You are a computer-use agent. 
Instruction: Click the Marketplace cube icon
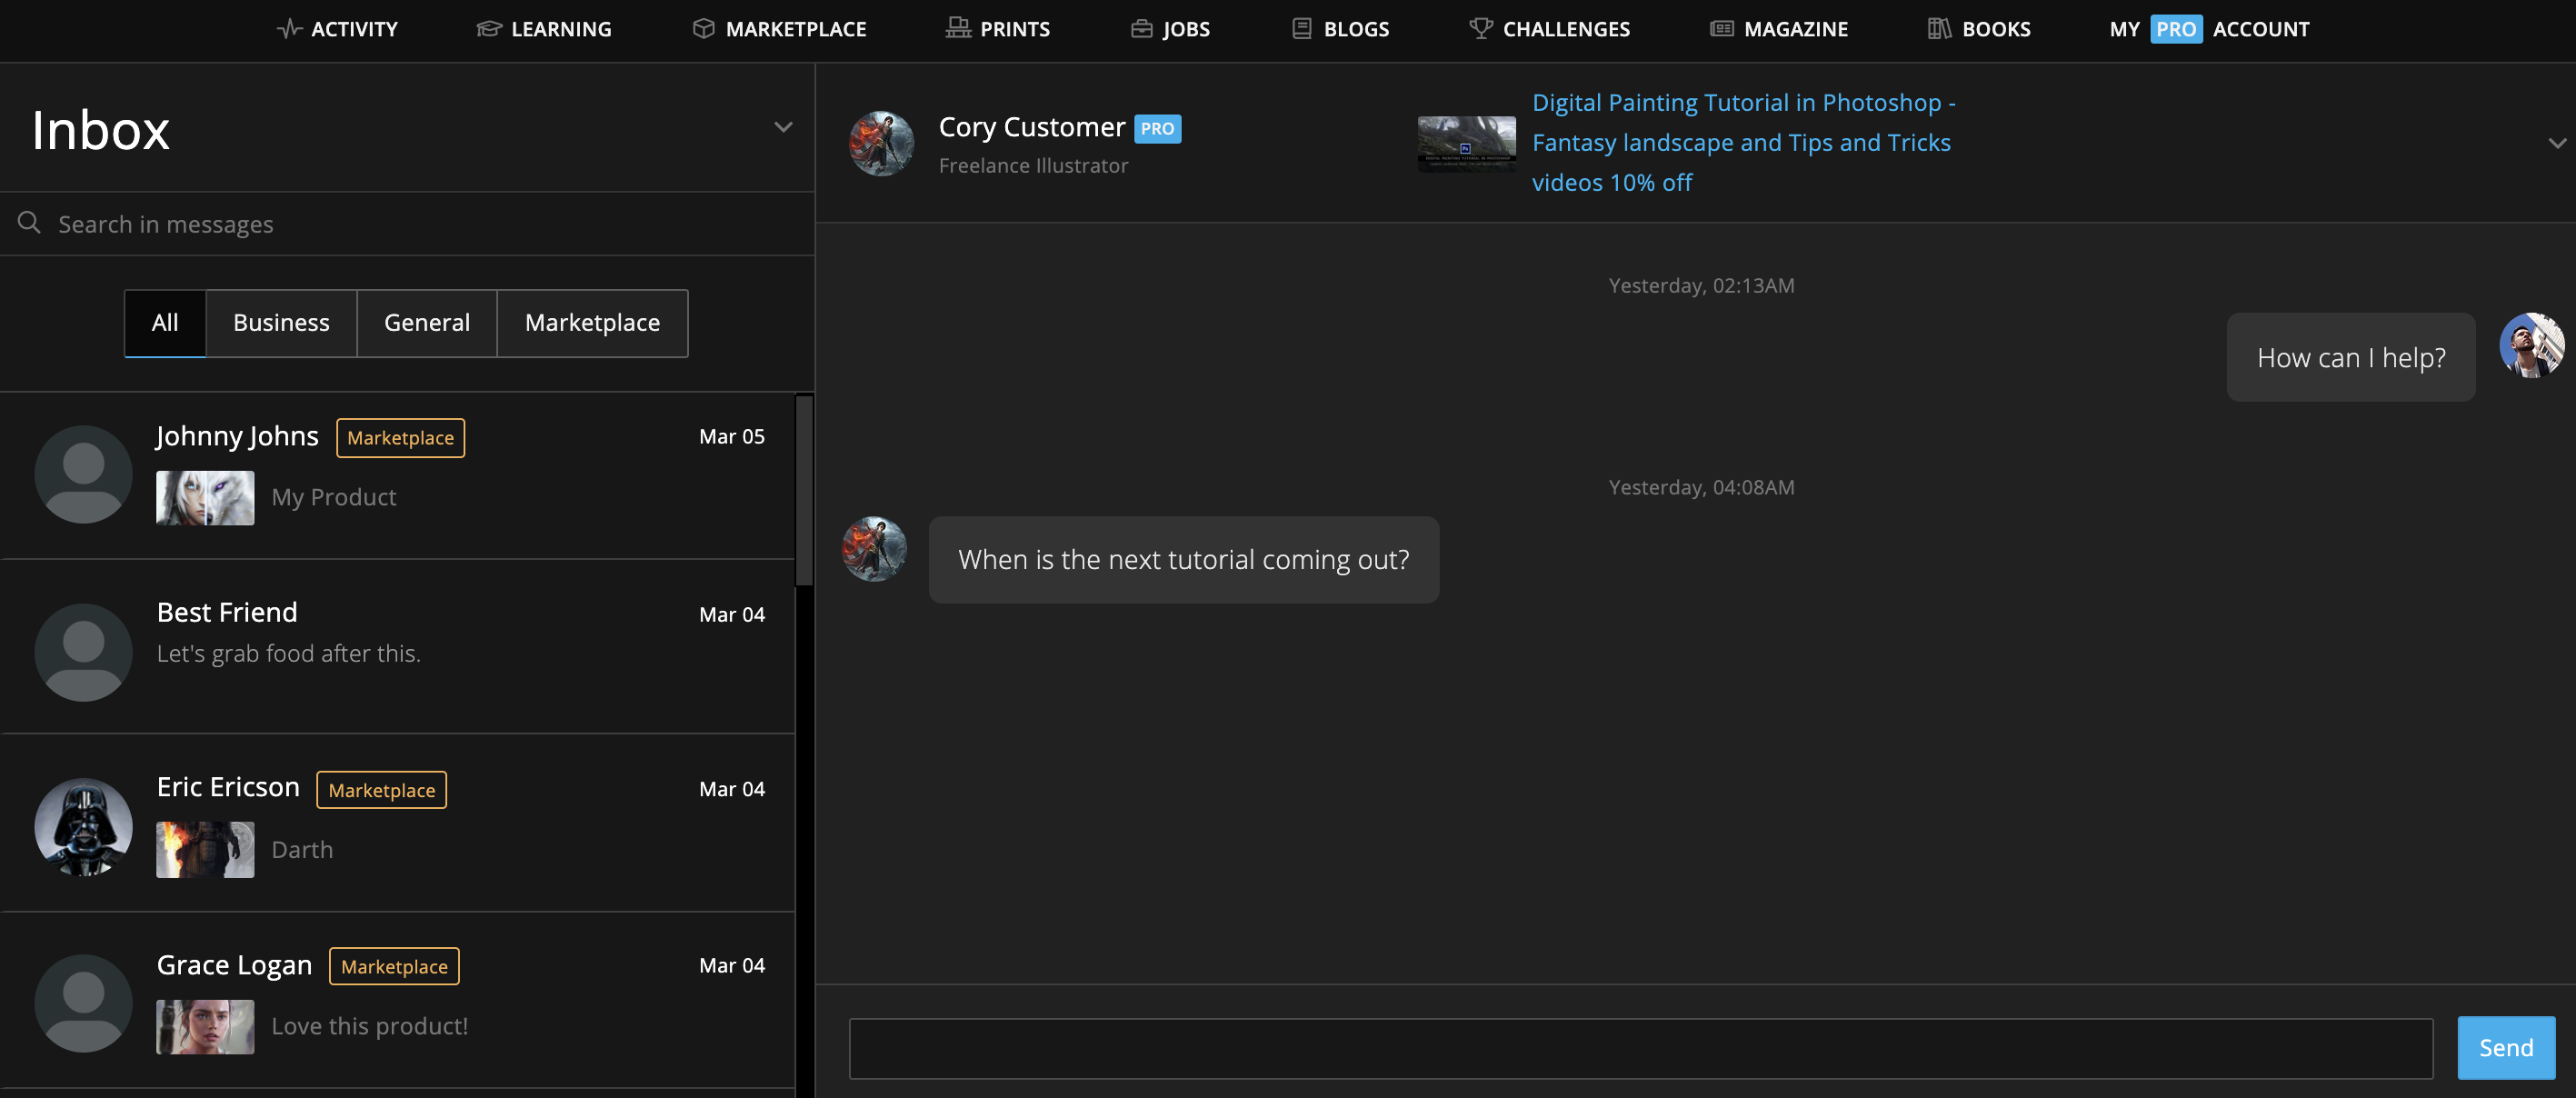pyautogui.click(x=703, y=29)
